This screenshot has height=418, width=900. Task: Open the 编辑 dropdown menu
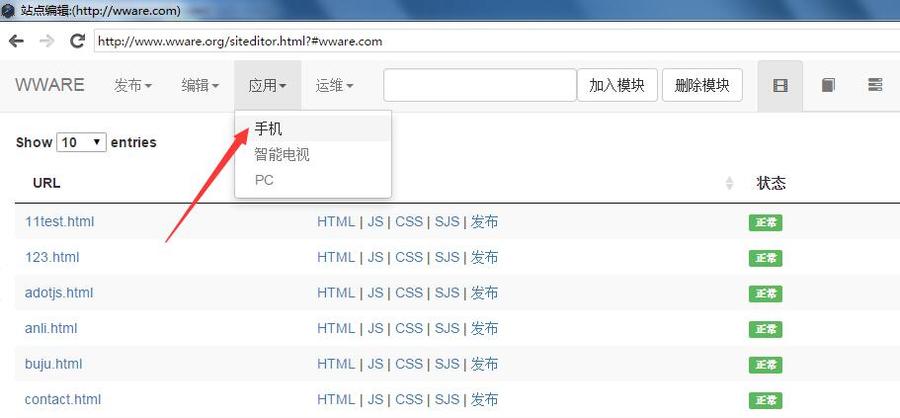200,86
